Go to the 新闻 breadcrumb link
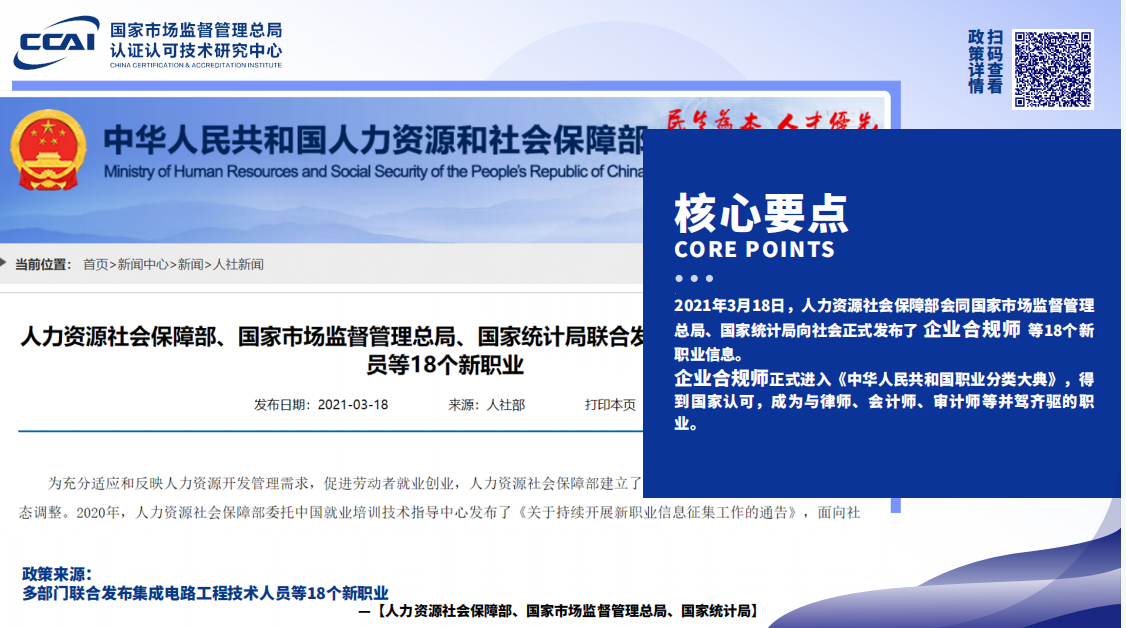 click(x=190, y=265)
